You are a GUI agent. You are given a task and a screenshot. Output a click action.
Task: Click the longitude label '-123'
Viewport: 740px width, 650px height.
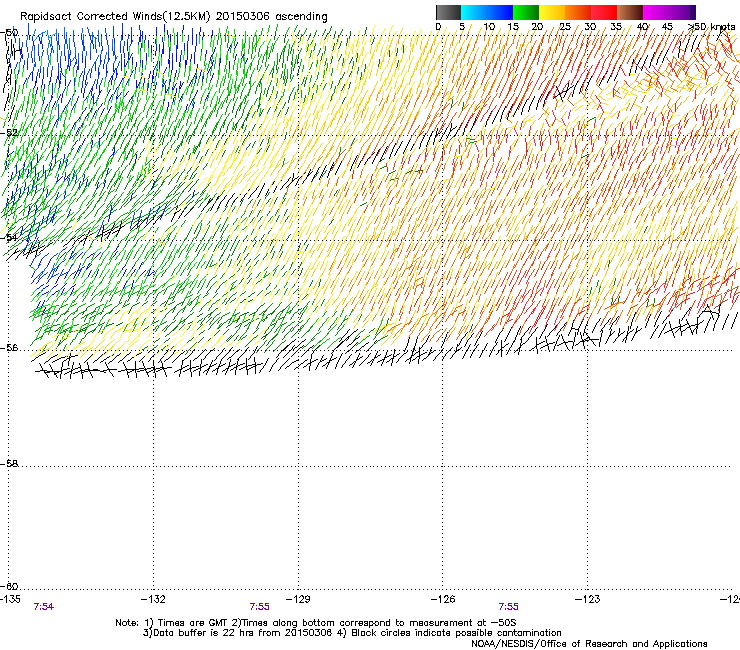tap(588, 599)
